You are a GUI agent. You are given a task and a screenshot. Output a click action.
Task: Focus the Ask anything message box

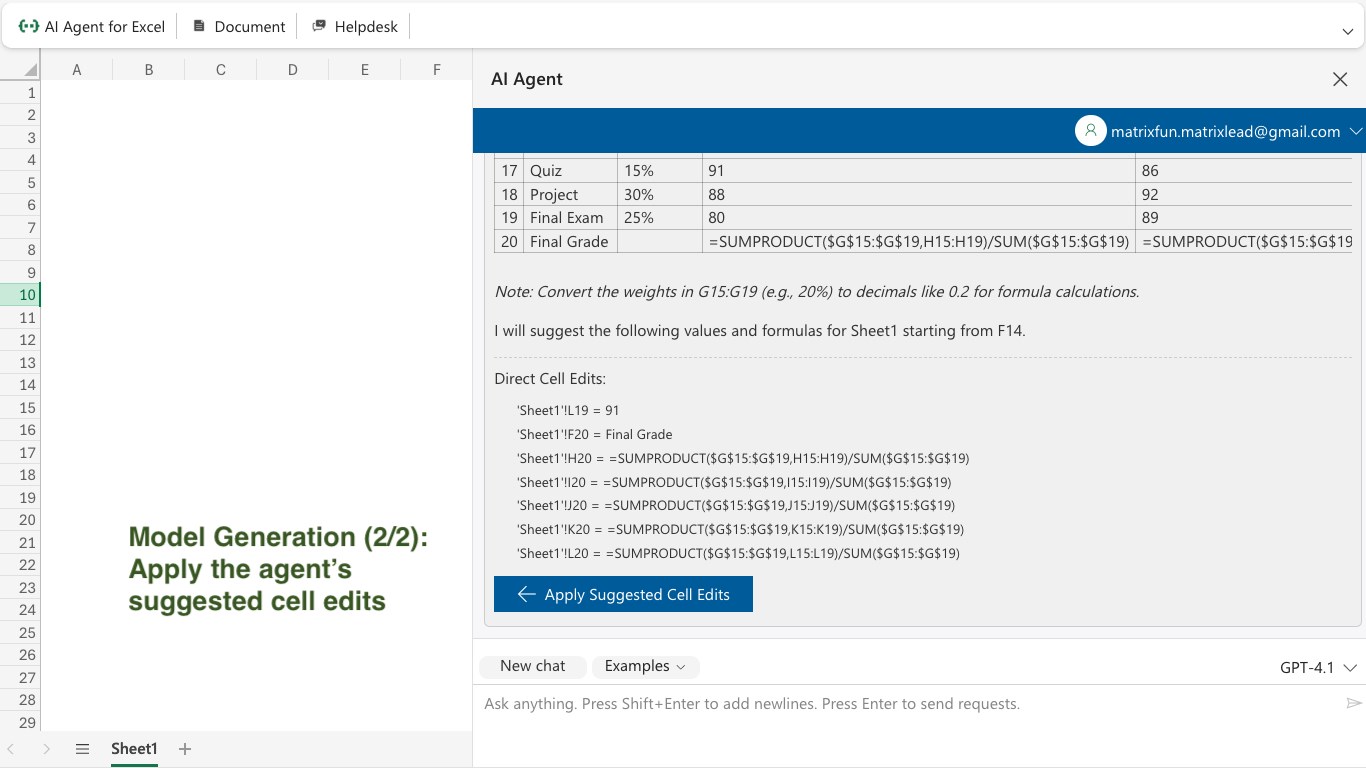(x=900, y=704)
